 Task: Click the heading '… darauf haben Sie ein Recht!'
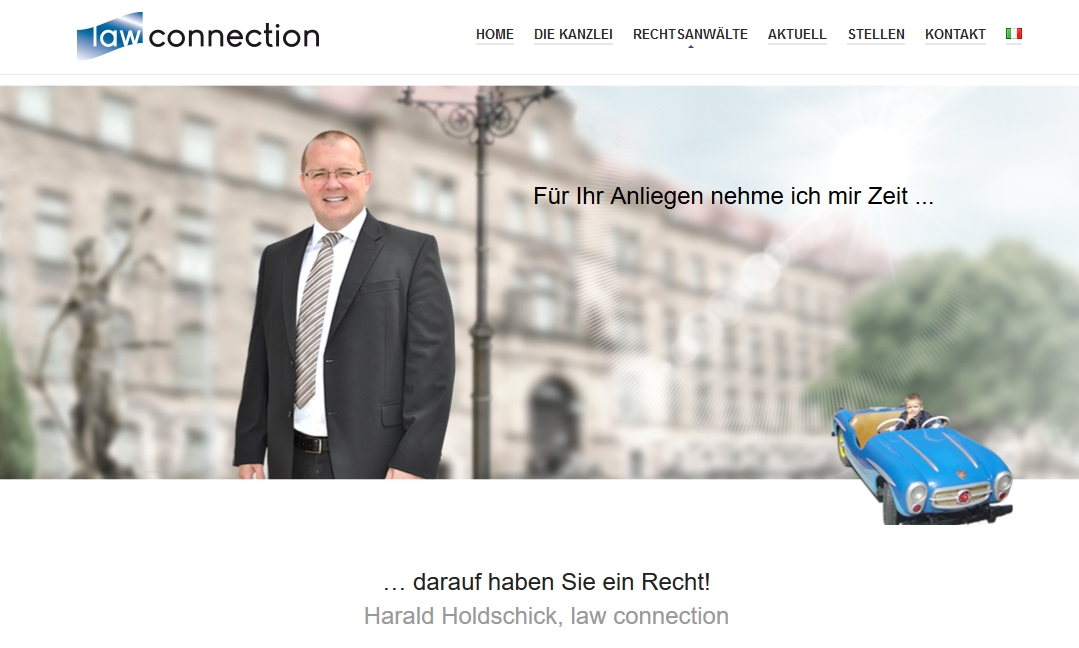546,582
